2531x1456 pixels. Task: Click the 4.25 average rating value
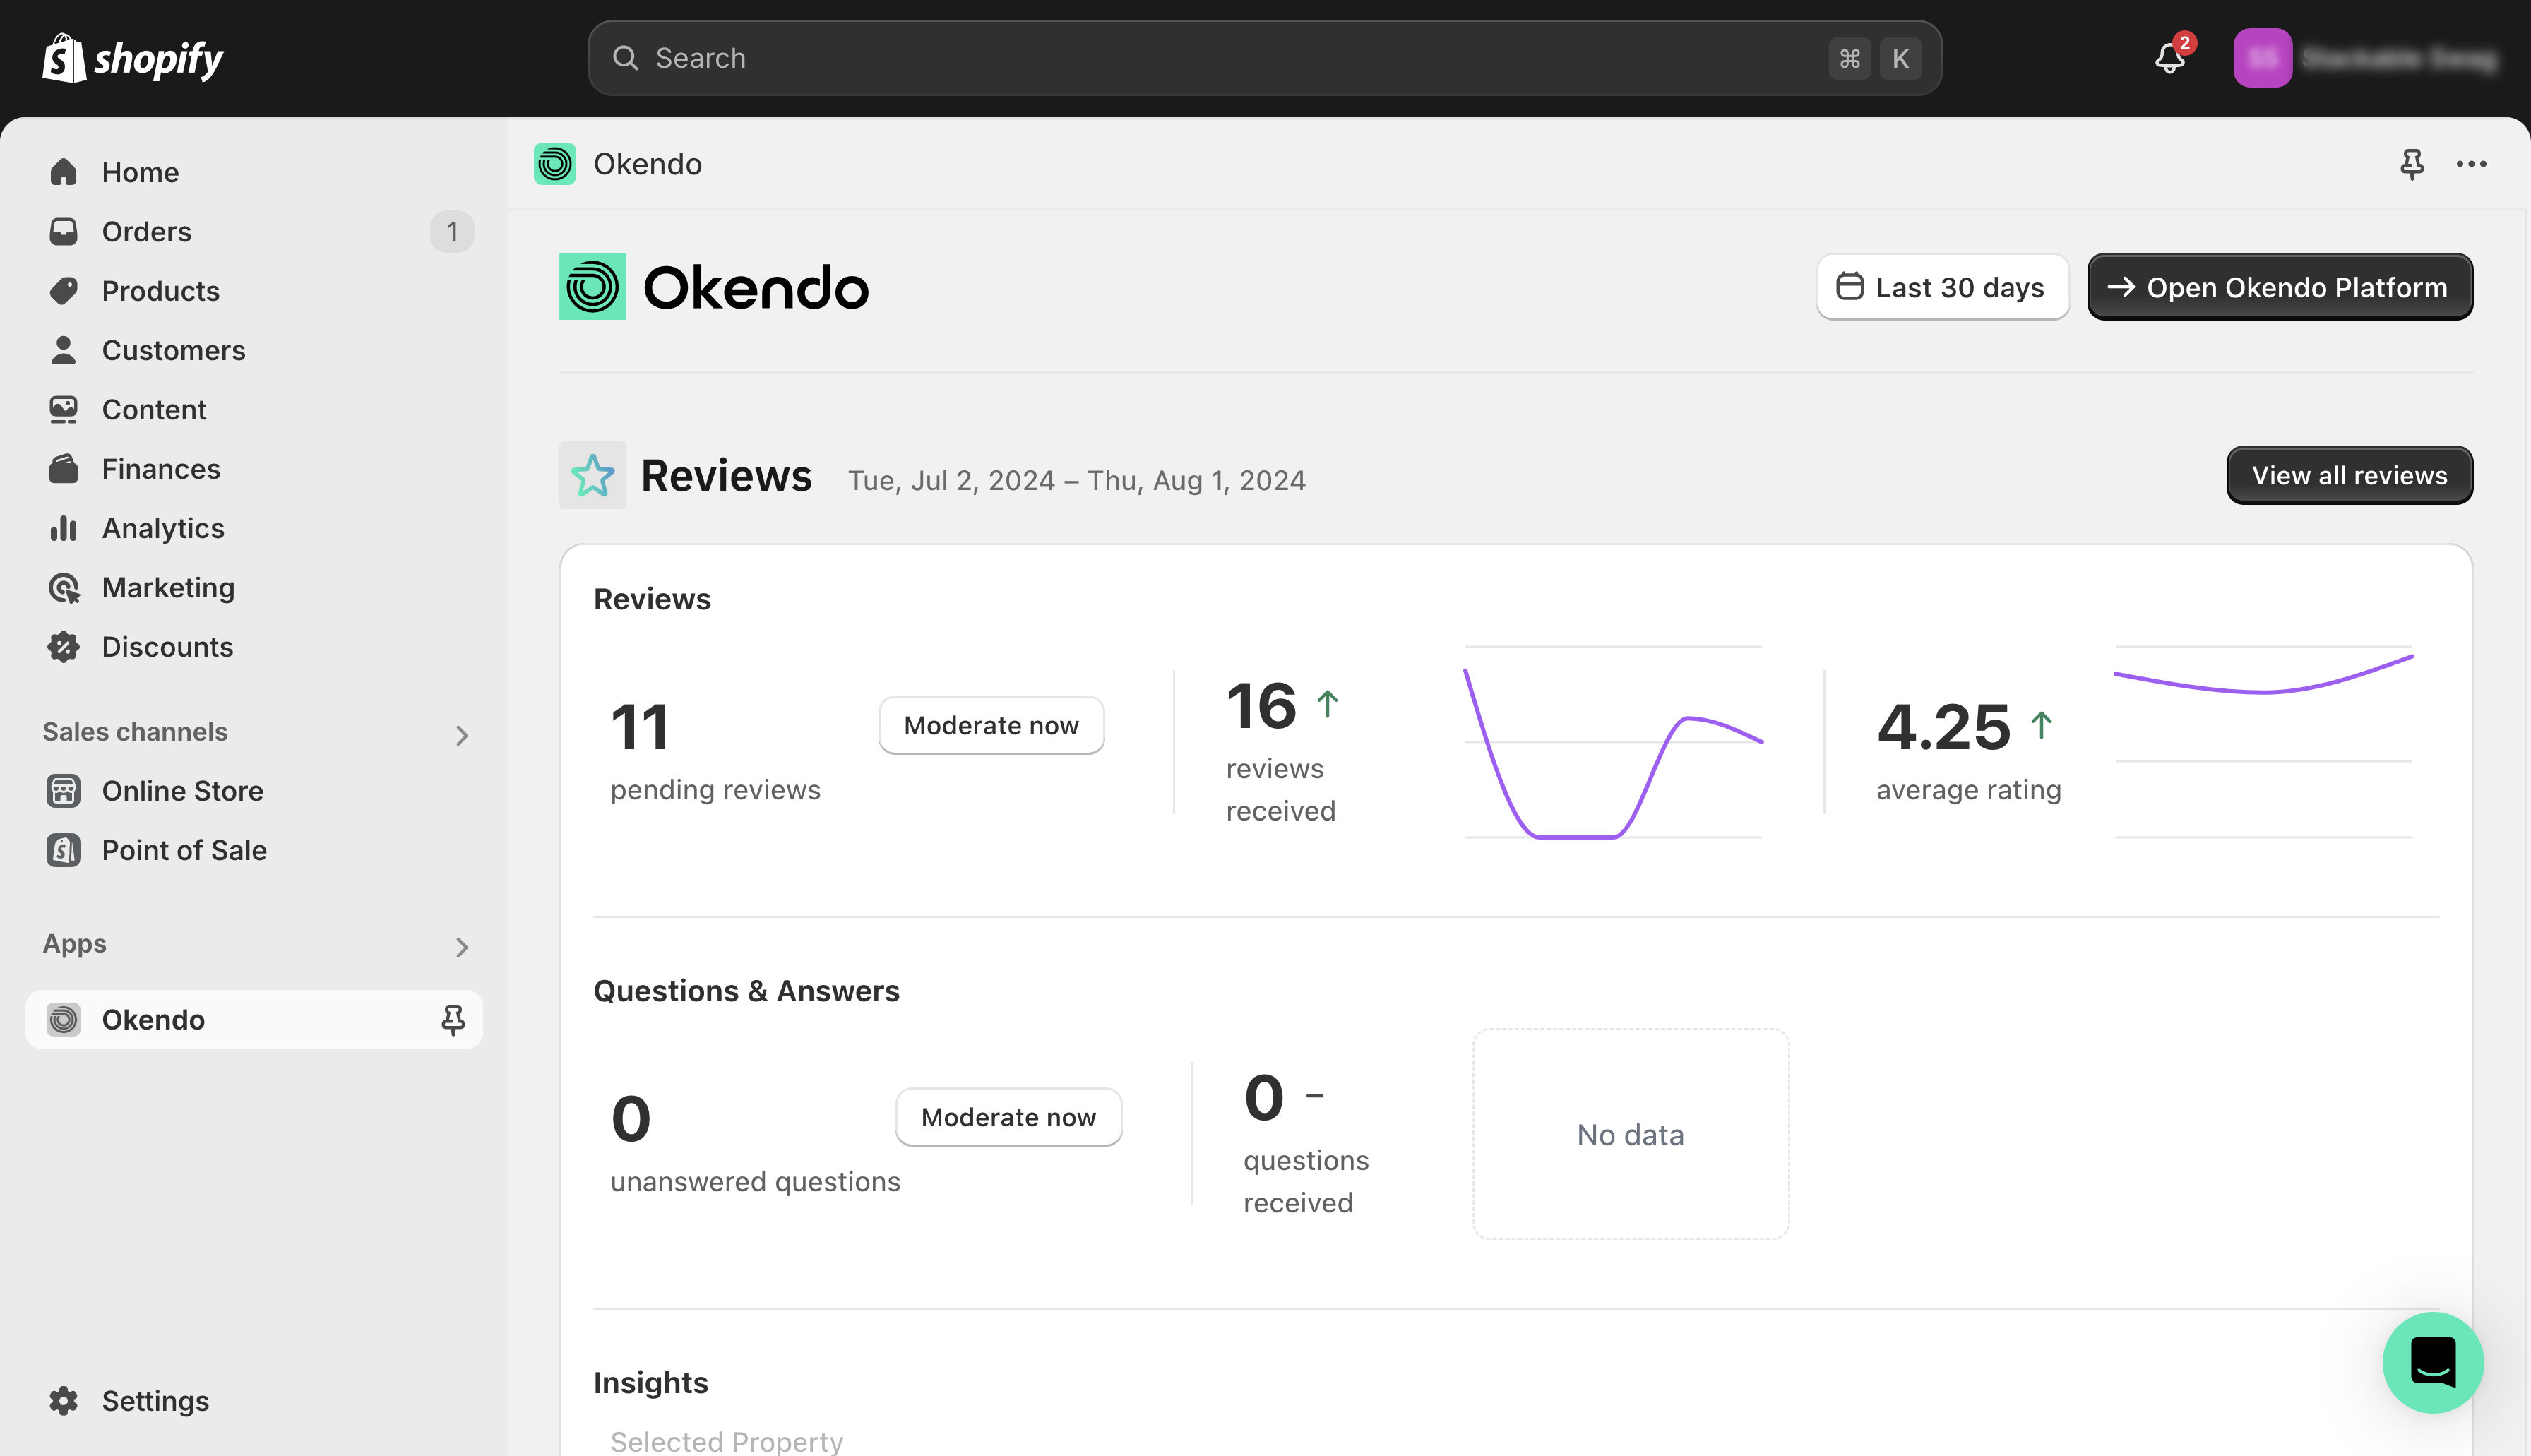(x=1943, y=726)
